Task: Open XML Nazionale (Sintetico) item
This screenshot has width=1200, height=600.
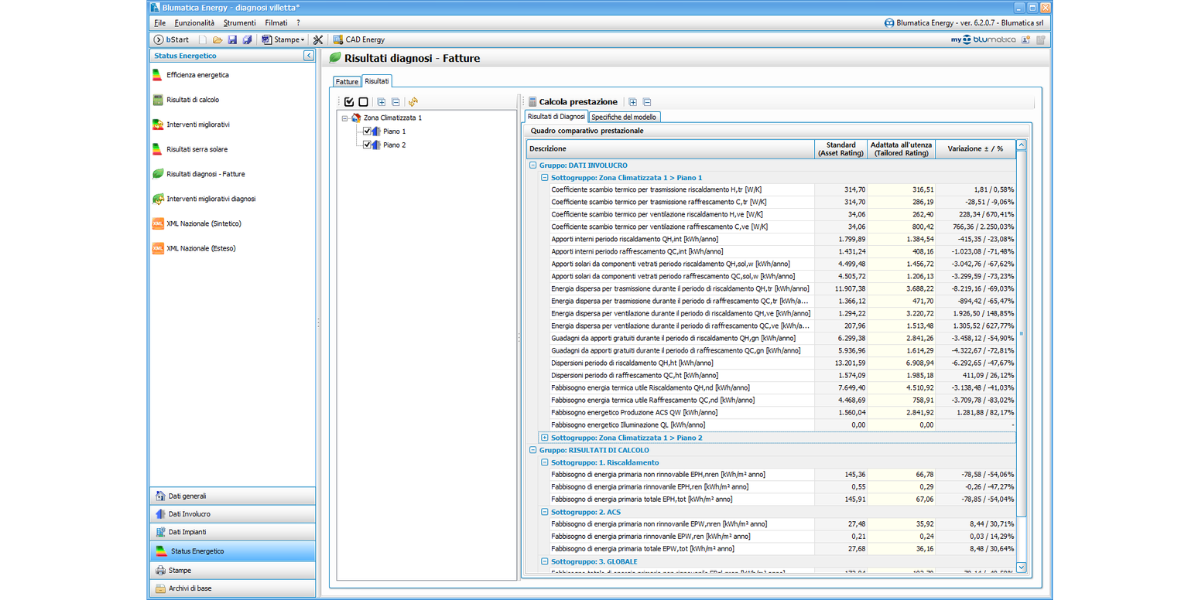Action: click(x=203, y=224)
